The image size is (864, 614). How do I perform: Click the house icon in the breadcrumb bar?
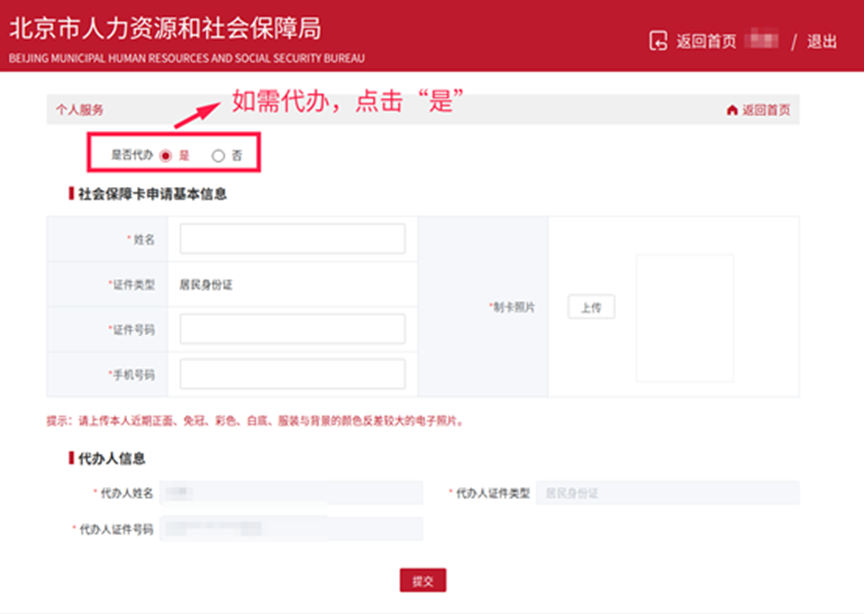tap(732, 110)
